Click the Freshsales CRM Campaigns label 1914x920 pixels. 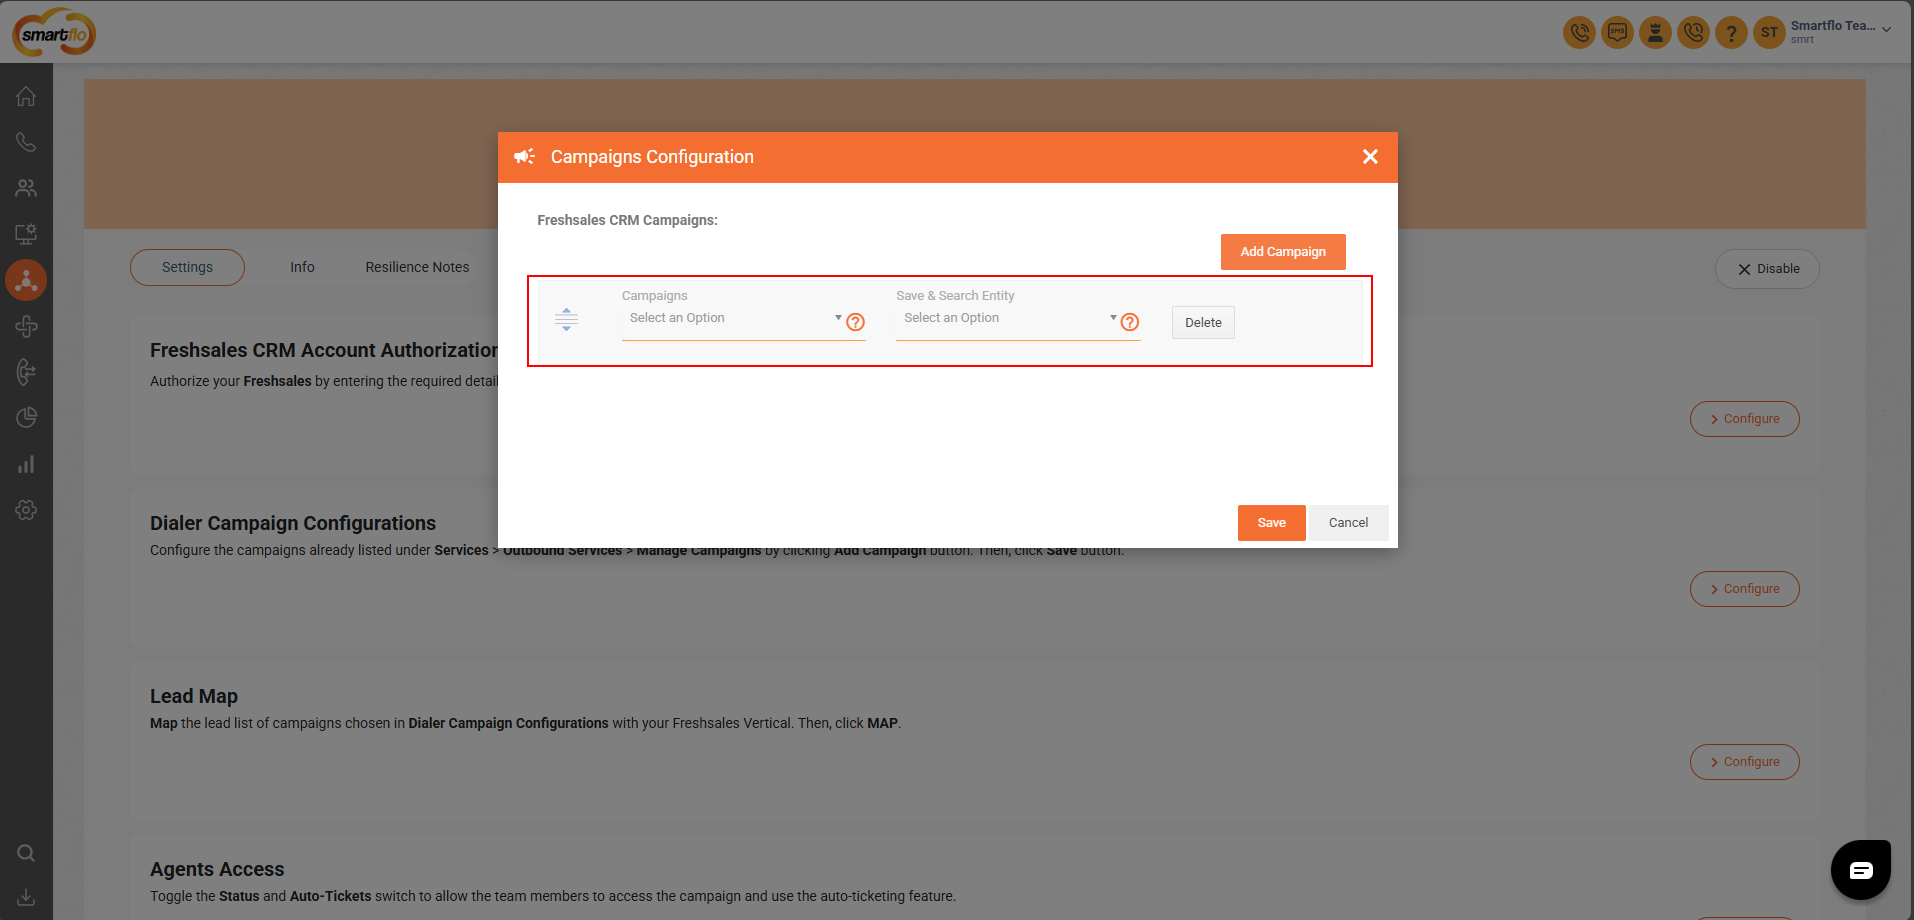point(627,220)
